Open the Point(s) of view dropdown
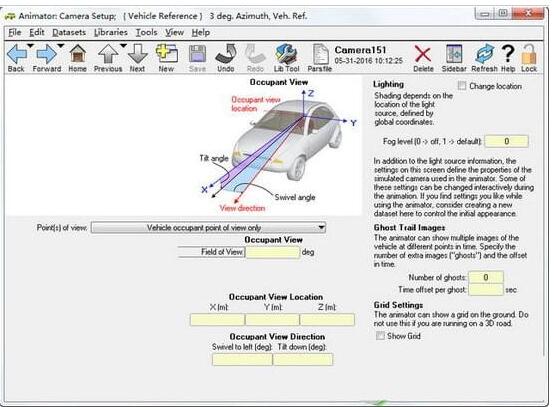The image size is (554, 407). click(x=208, y=228)
